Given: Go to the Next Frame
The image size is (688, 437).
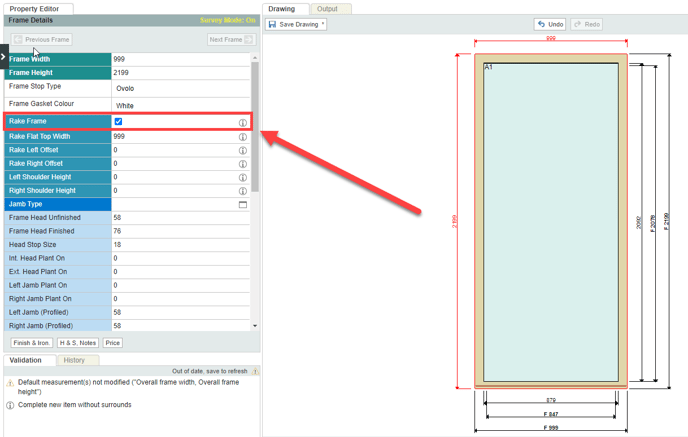Looking at the screenshot, I should point(230,40).
